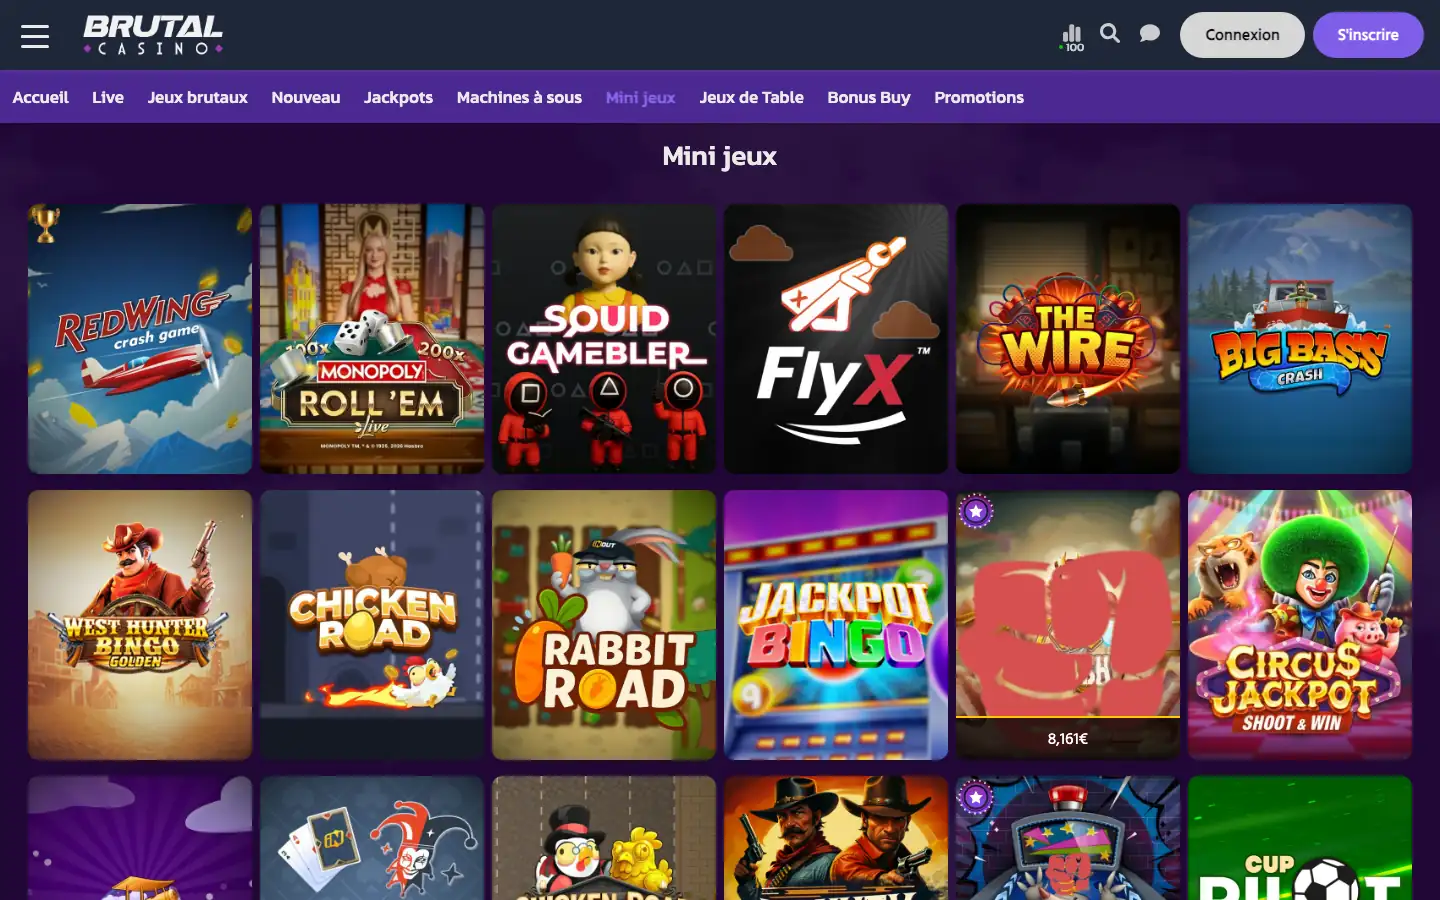Open Jeux de Table category
The image size is (1440, 900).
point(752,97)
